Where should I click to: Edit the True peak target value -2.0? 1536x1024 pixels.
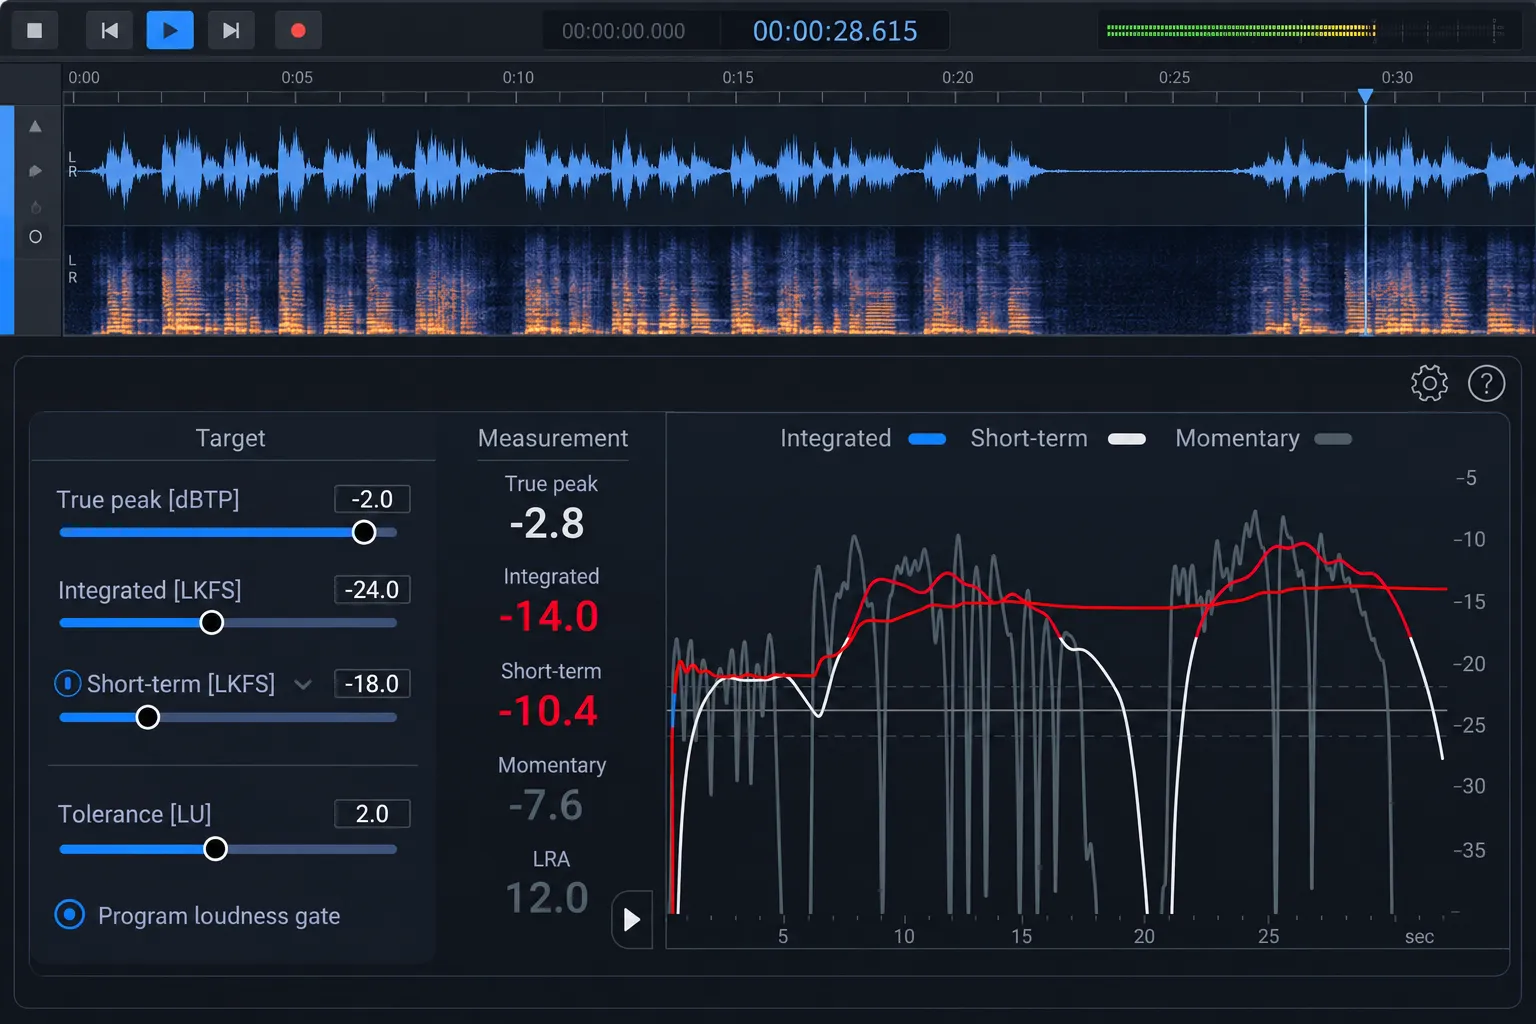(372, 499)
